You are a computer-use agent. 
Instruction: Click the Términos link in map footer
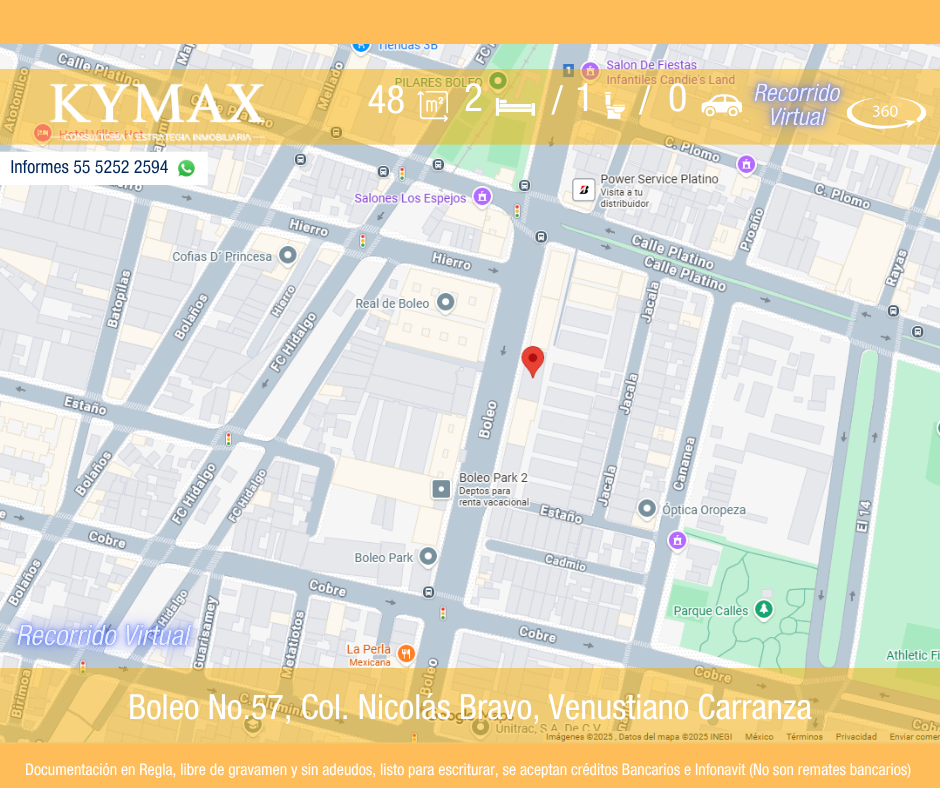point(804,737)
